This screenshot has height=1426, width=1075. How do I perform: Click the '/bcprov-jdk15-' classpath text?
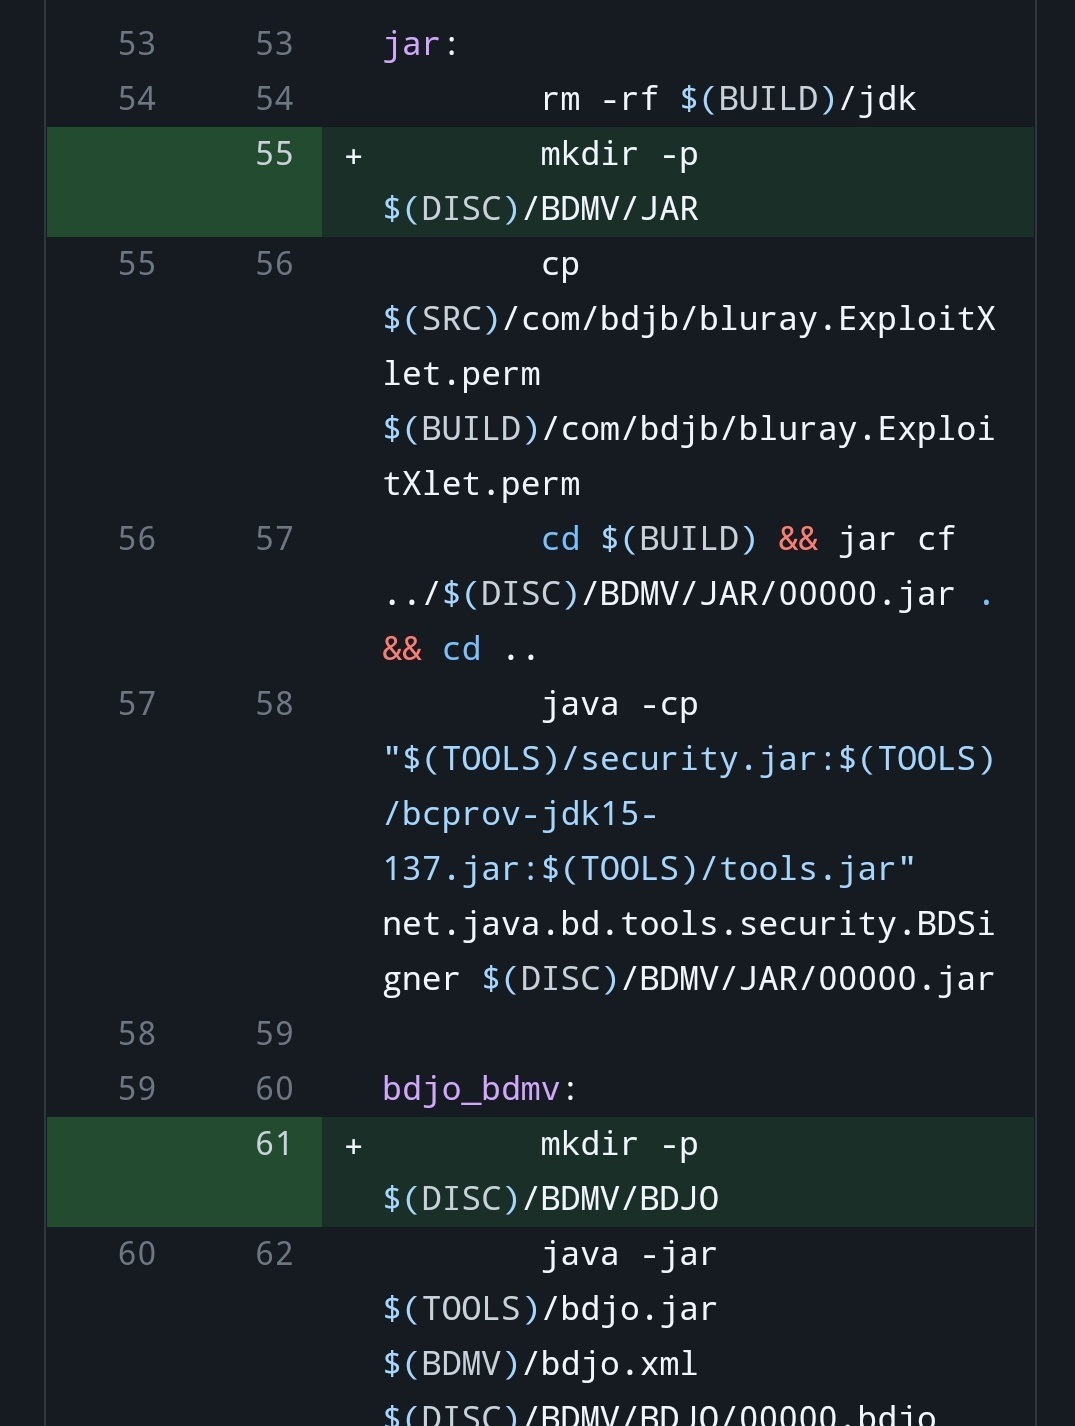(x=520, y=814)
